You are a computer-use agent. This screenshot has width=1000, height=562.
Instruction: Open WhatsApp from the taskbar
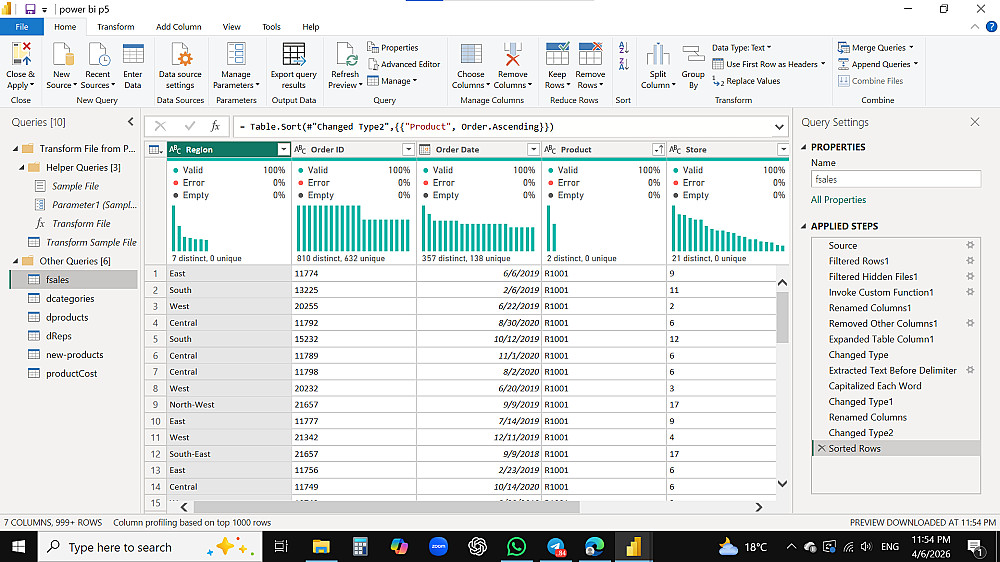pos(516,547)
